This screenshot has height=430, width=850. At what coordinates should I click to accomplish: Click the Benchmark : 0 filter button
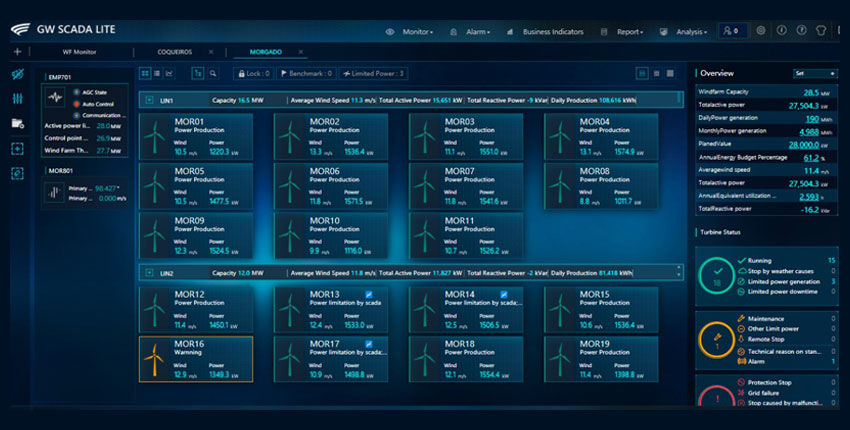coord(306,73)
